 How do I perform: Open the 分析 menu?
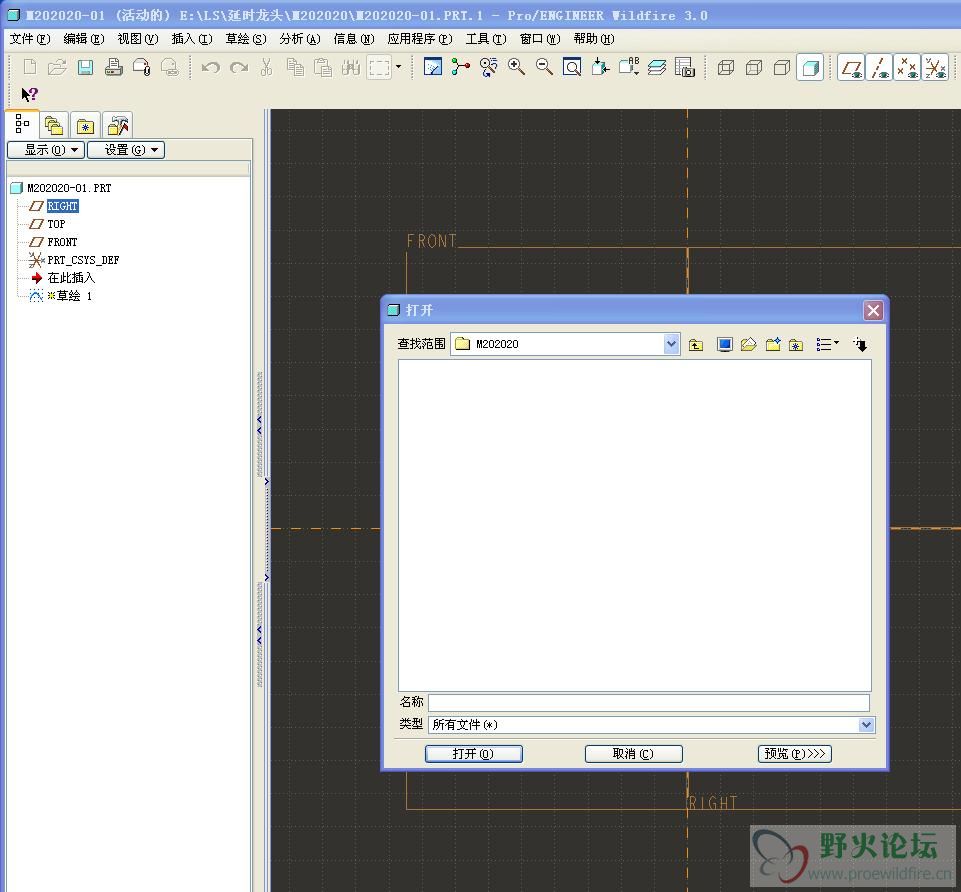pos(300,39)
